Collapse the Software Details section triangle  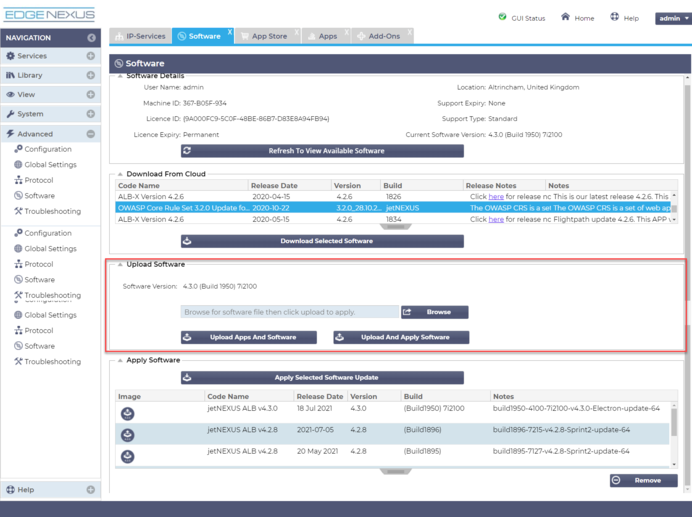click(x=120, y=76)
